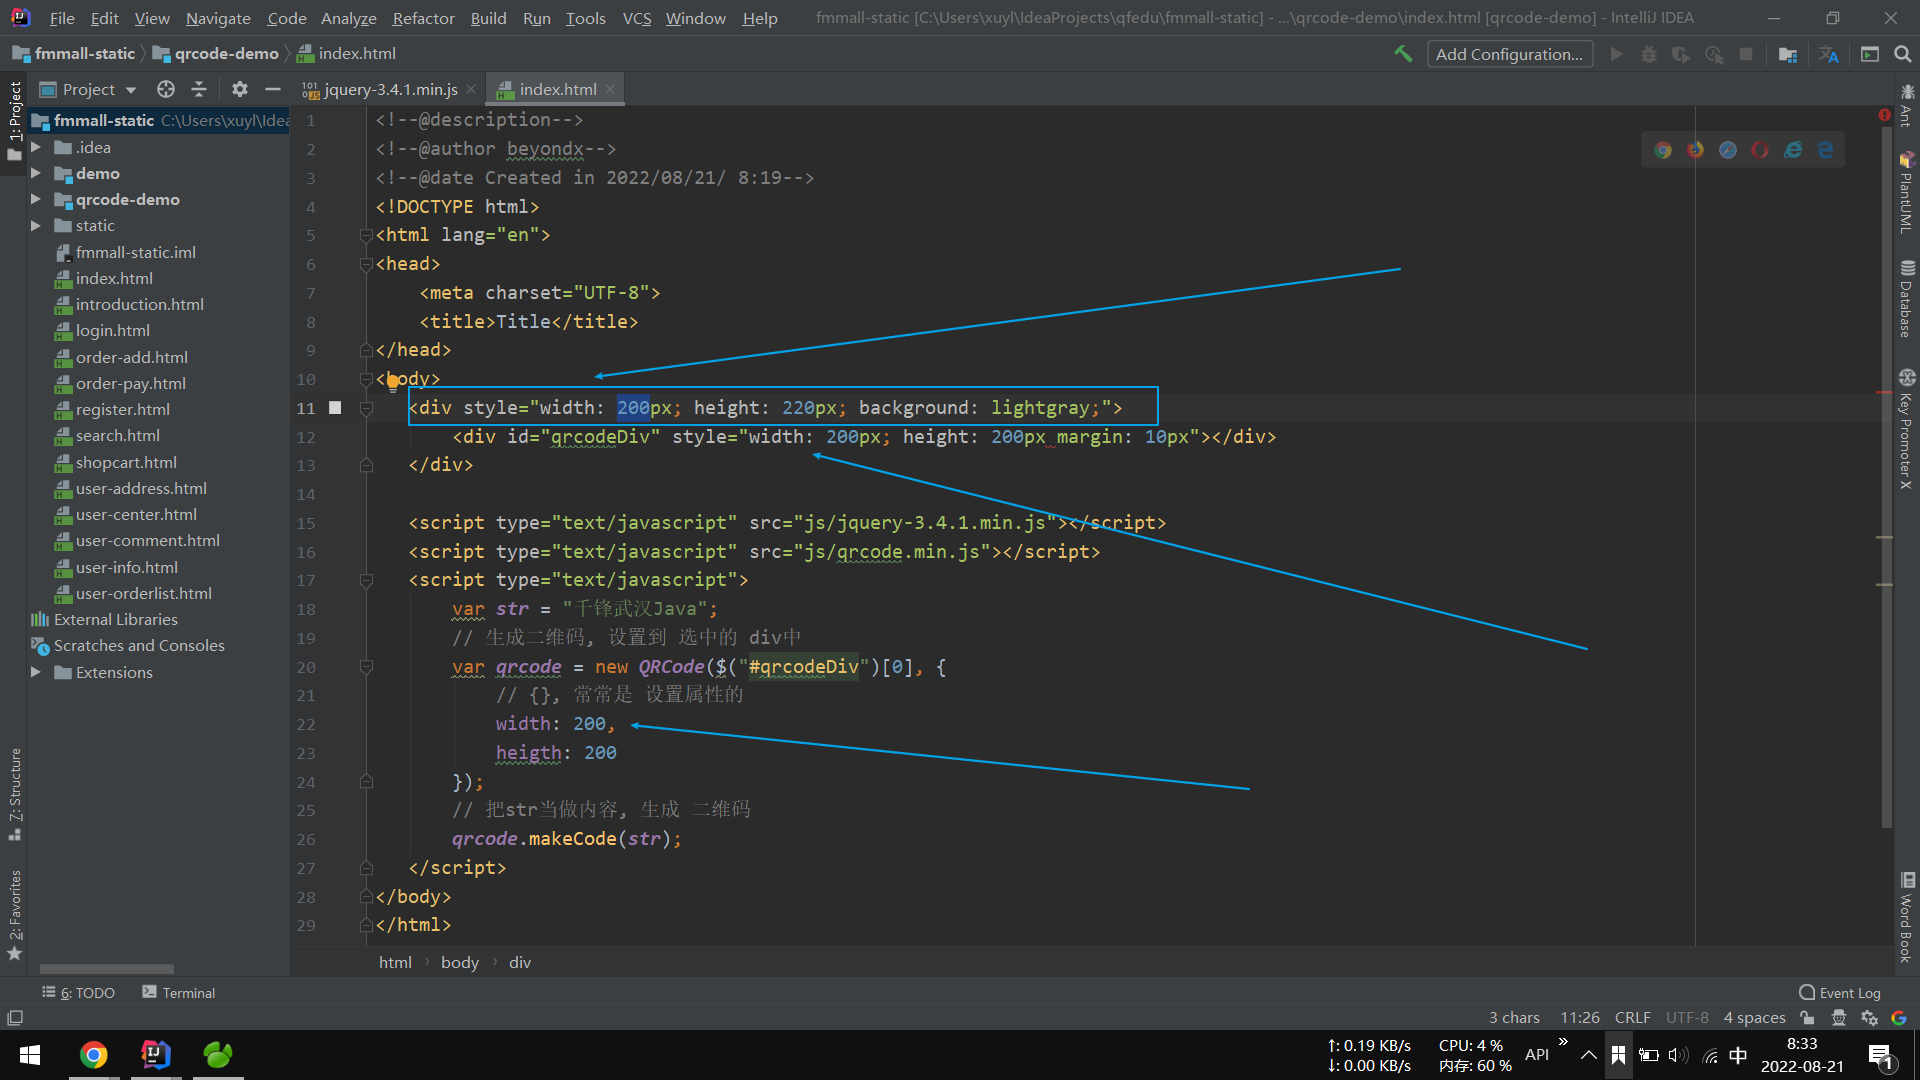Hide the Project panel with minus icon
Image resolution: width=1920 pixels, height=1080 pixels.
[x=272, y=89]
